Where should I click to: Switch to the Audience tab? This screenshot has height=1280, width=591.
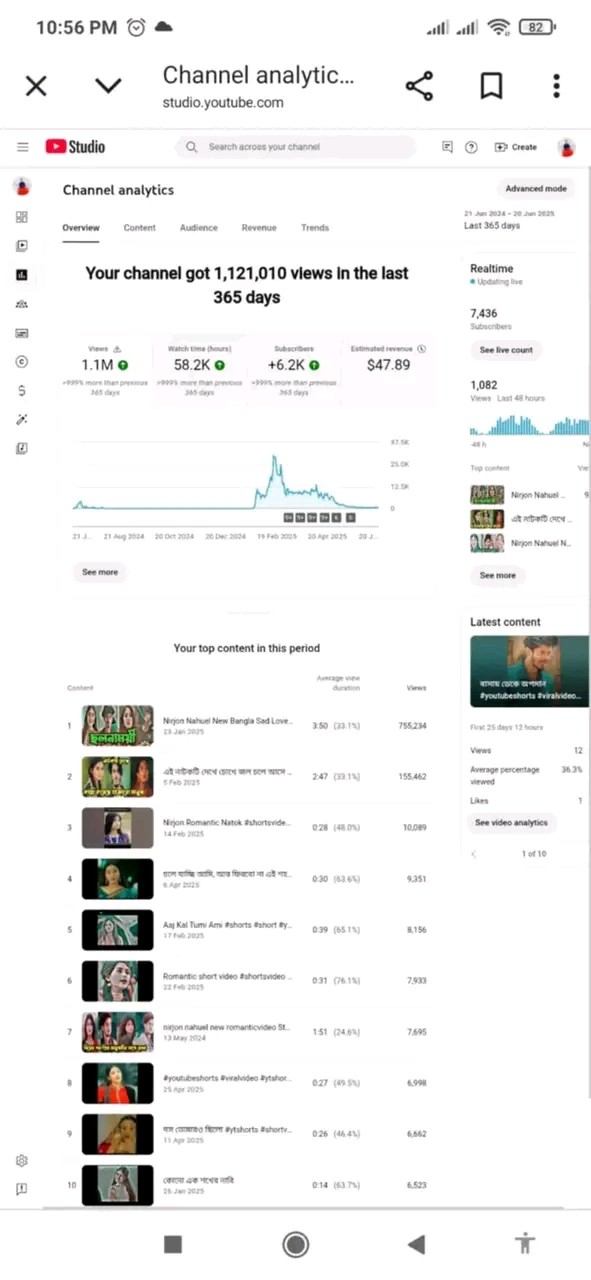[x=198, y=228]
